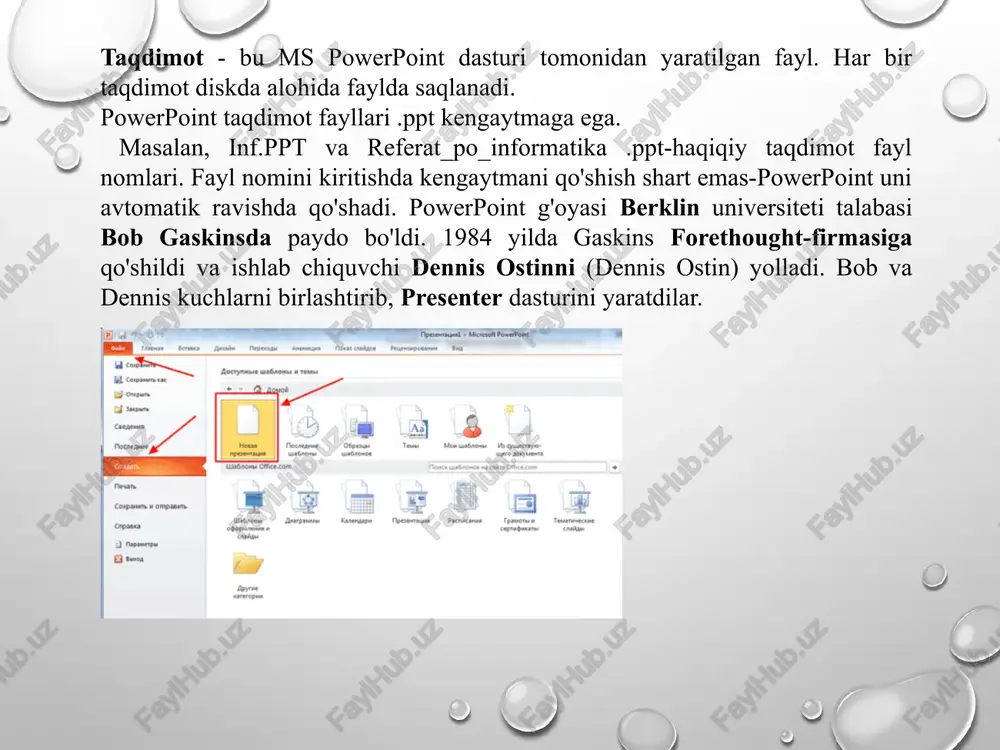1000x750 pixels.
Task: Open Сохранить и отправить section
Action: point(151,506)
